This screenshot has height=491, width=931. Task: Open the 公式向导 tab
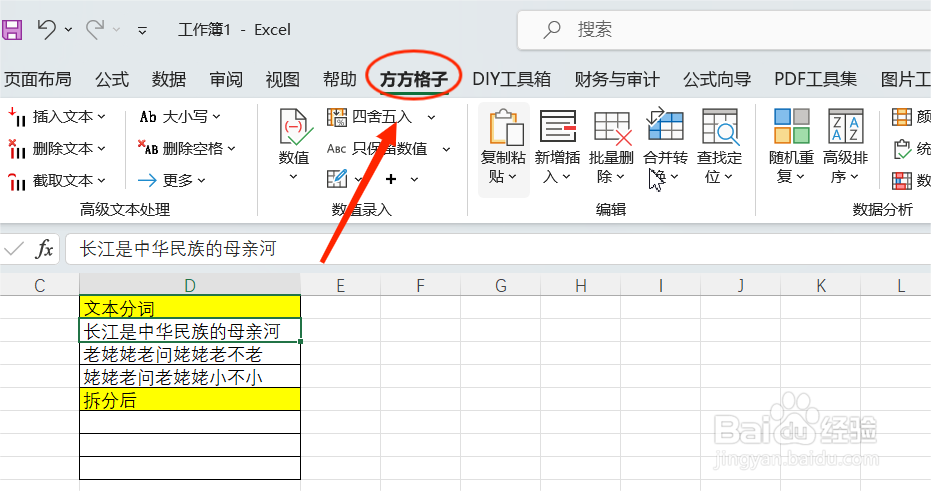point(717,80)
